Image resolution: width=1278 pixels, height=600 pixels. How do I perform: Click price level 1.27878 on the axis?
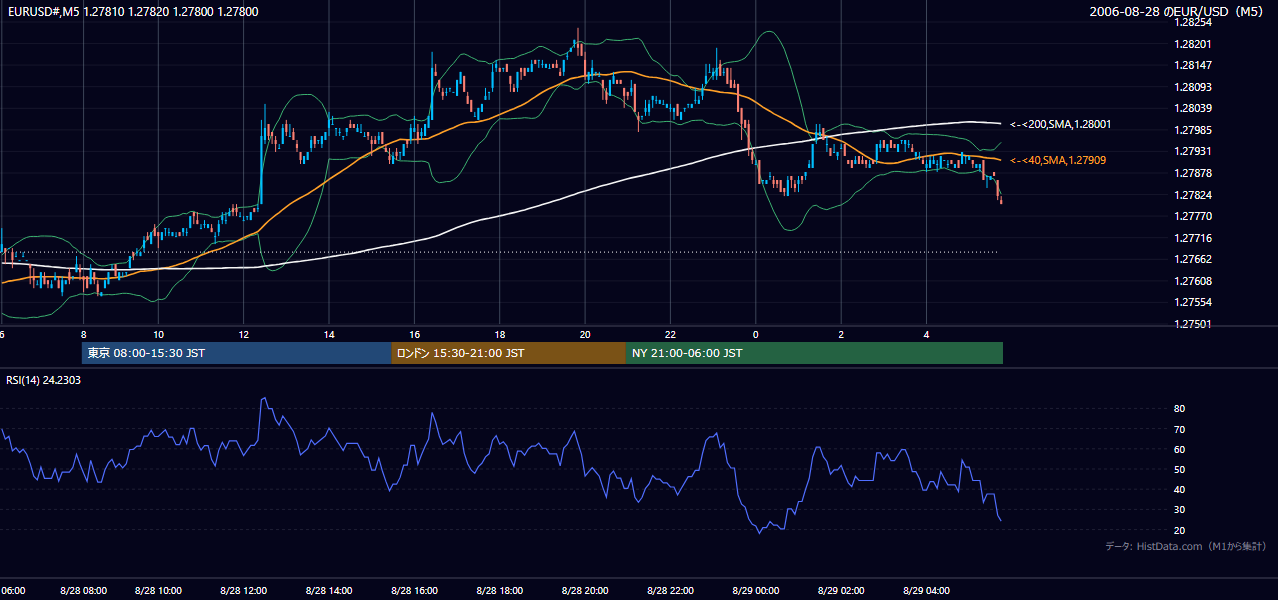pyautogui.click(x=1194, y=173)
